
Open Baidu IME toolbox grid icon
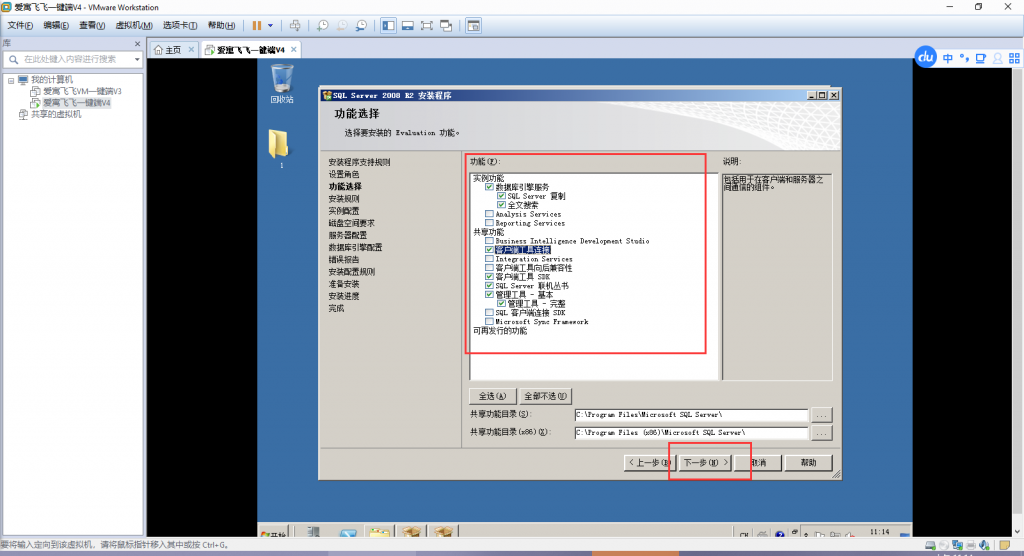tap(1014, 58)
